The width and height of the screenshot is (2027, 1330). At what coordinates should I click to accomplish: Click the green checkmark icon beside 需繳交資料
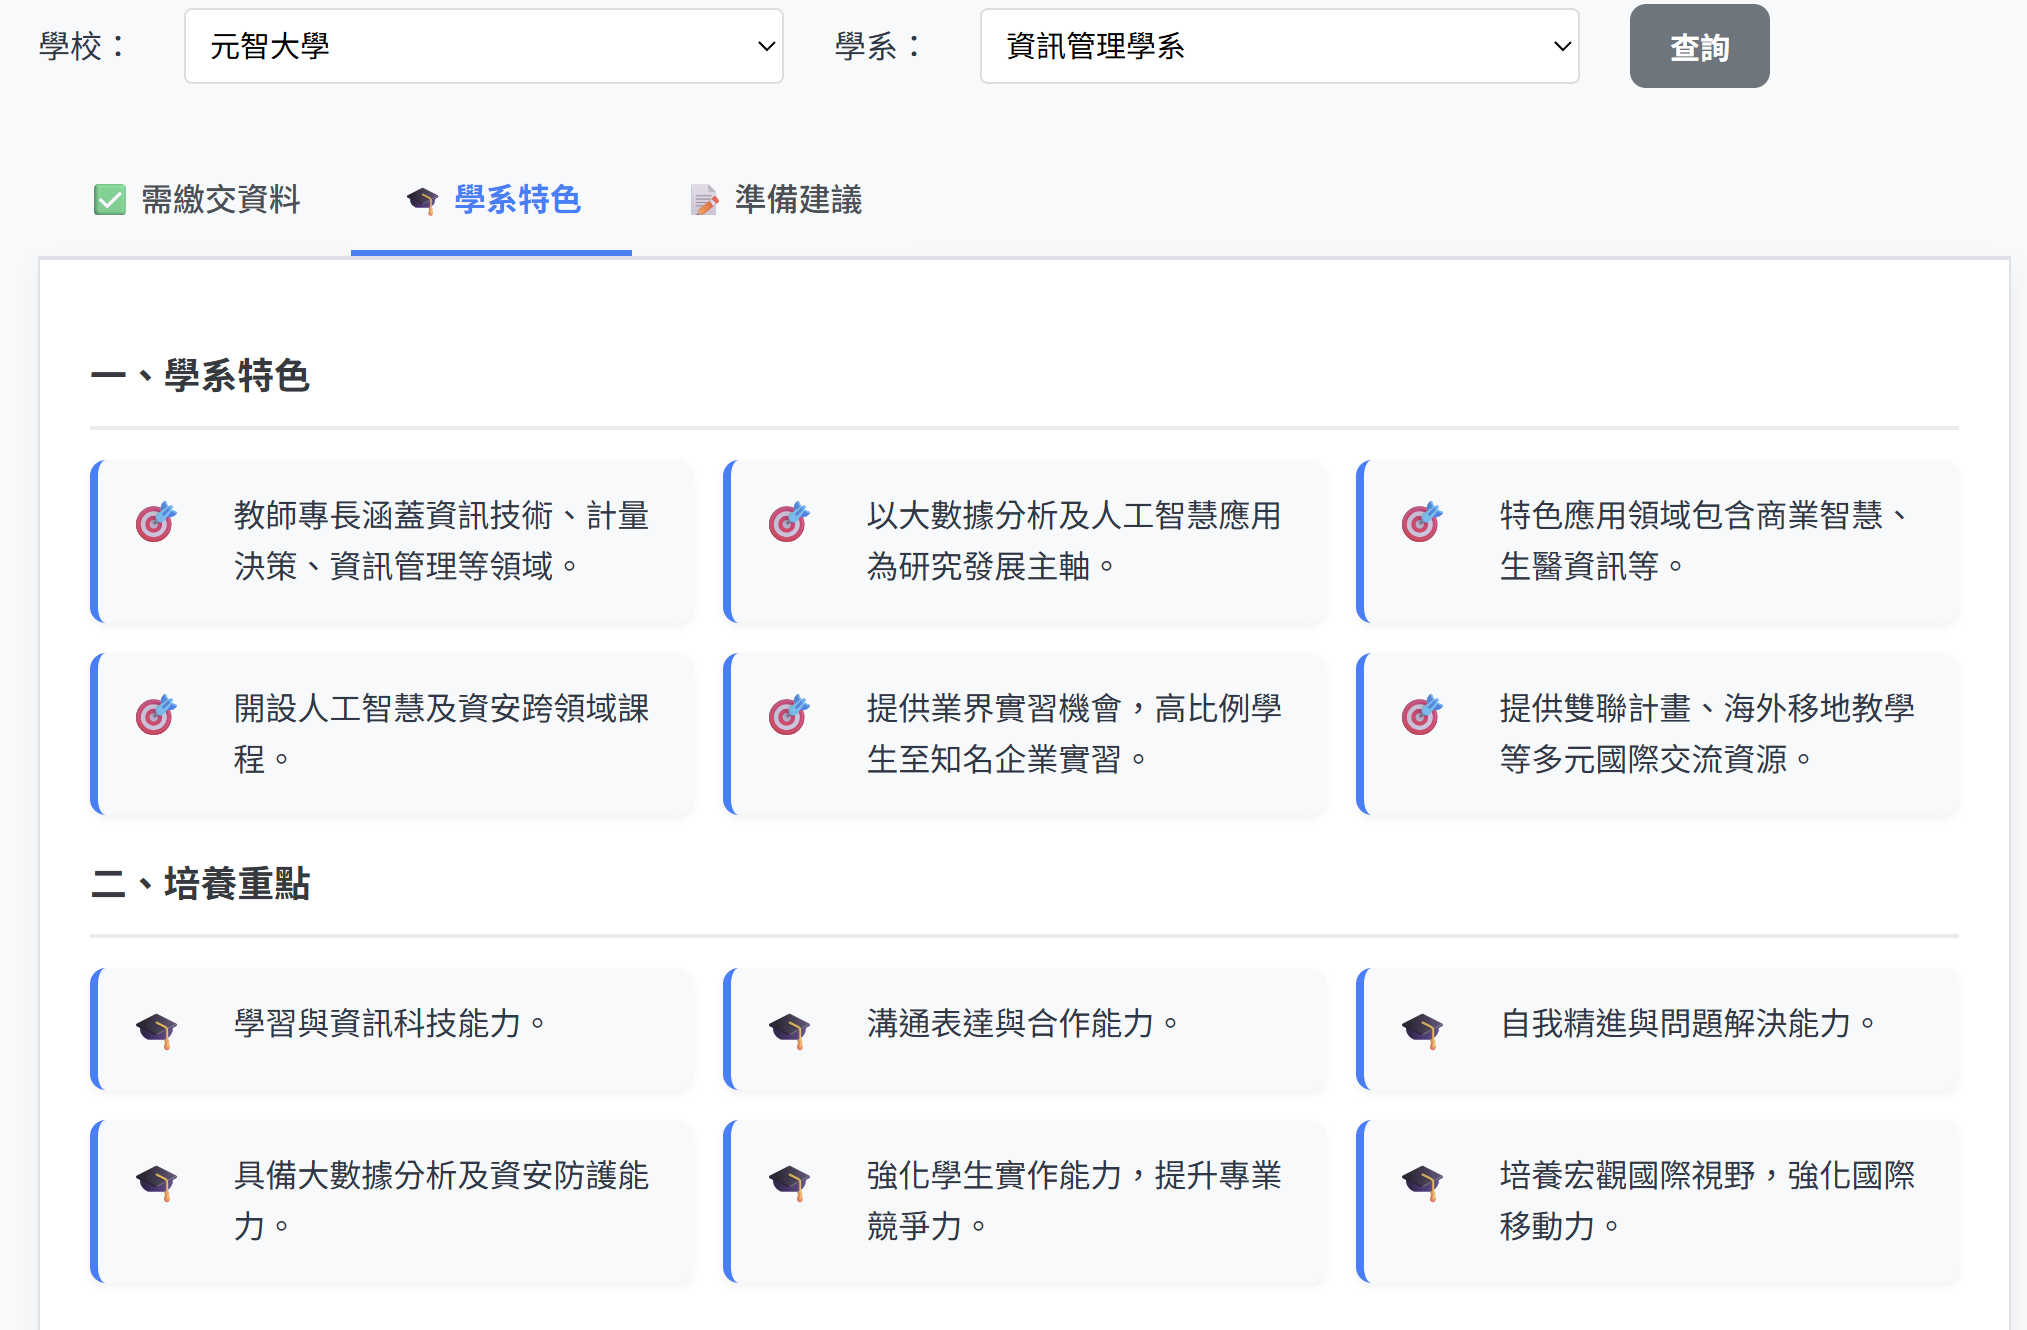(110, 200)
